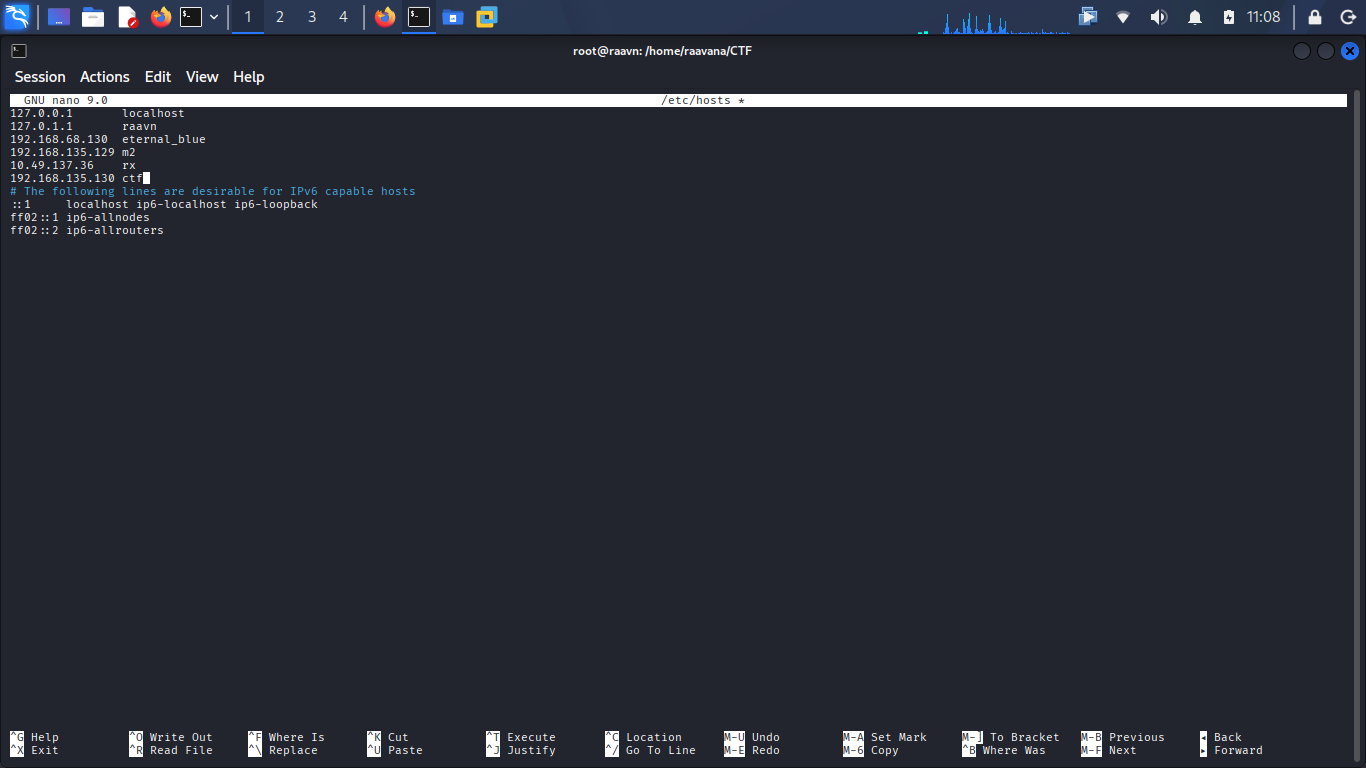Click the ip6-loopback entry
Image resolution: width=1366 pixels, height=768 pixels.
pyautogui.click(x=276, y=205)
